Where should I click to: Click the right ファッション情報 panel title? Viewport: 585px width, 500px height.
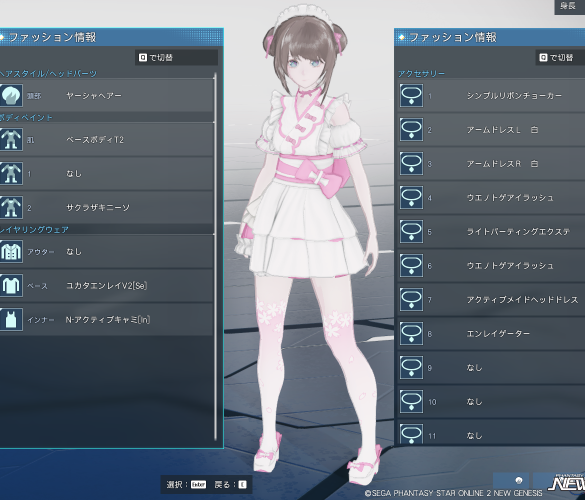[453, 37]
